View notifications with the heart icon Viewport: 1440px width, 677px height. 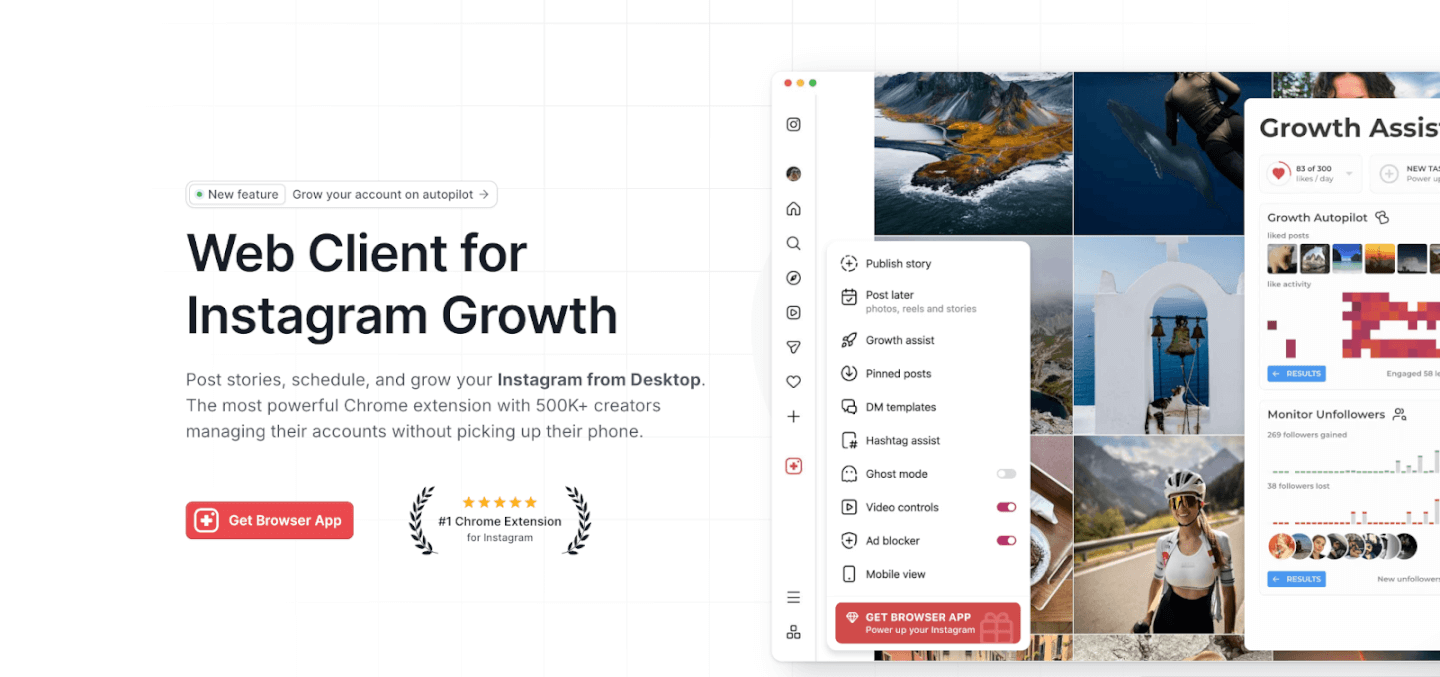pos(793,381)
